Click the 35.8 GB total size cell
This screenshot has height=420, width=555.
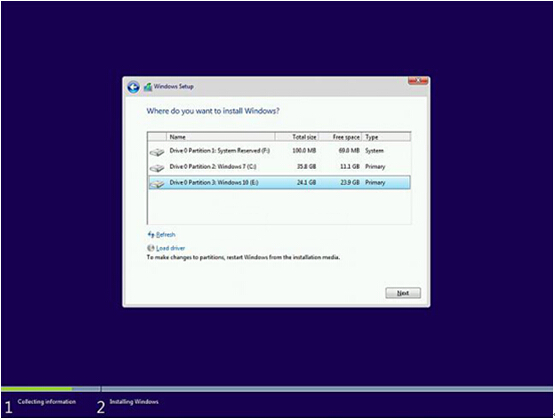pyautogui.click(x=307, y=167)
